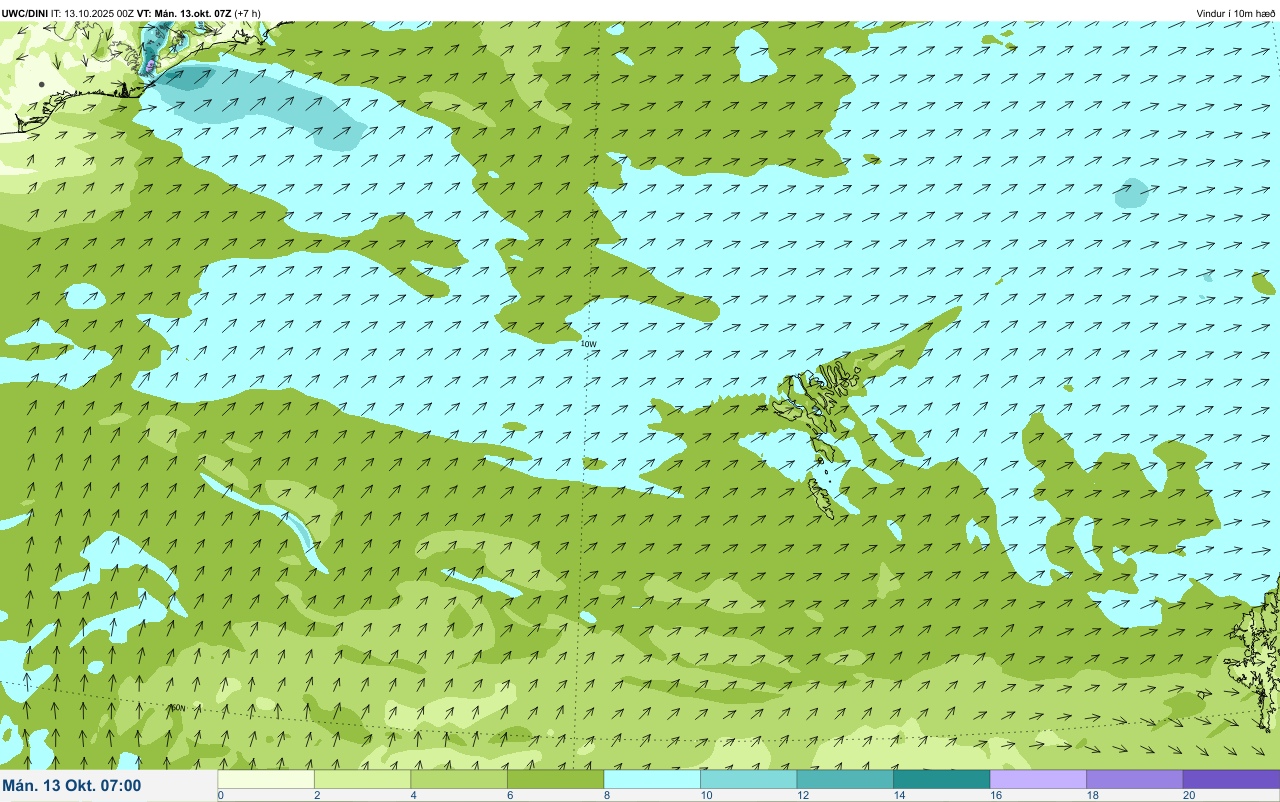
Task: Click the 12–14 m/s teal legend swatch
Action: tap(845, 779)
